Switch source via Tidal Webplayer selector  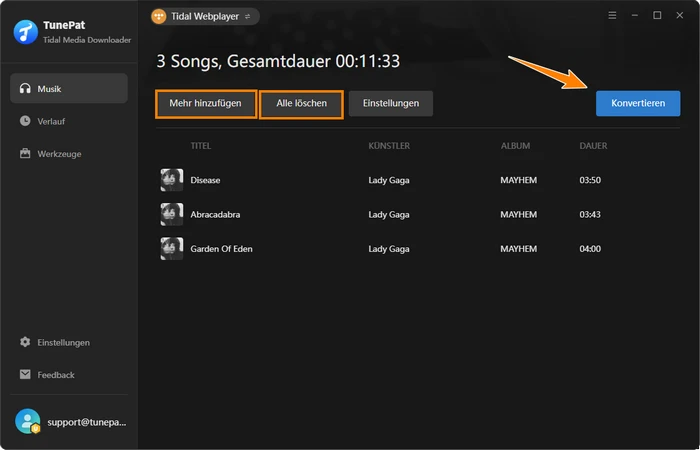click(205, 17)
